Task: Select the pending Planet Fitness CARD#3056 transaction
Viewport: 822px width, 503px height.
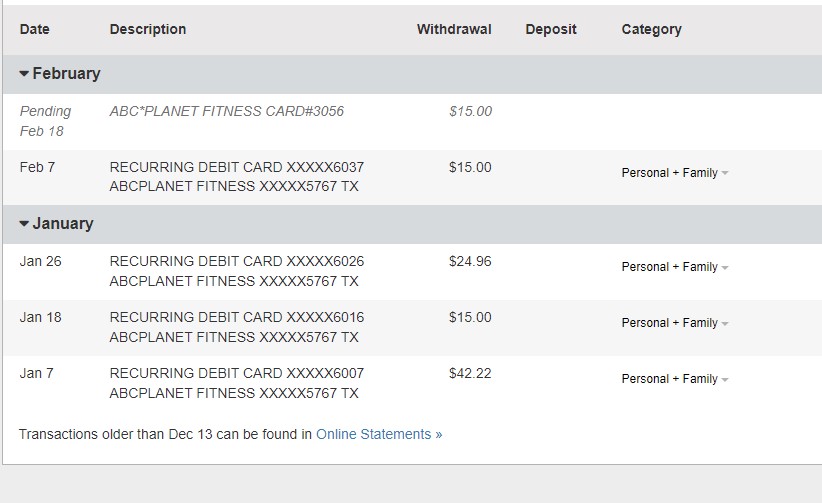Action: (226, 111)
